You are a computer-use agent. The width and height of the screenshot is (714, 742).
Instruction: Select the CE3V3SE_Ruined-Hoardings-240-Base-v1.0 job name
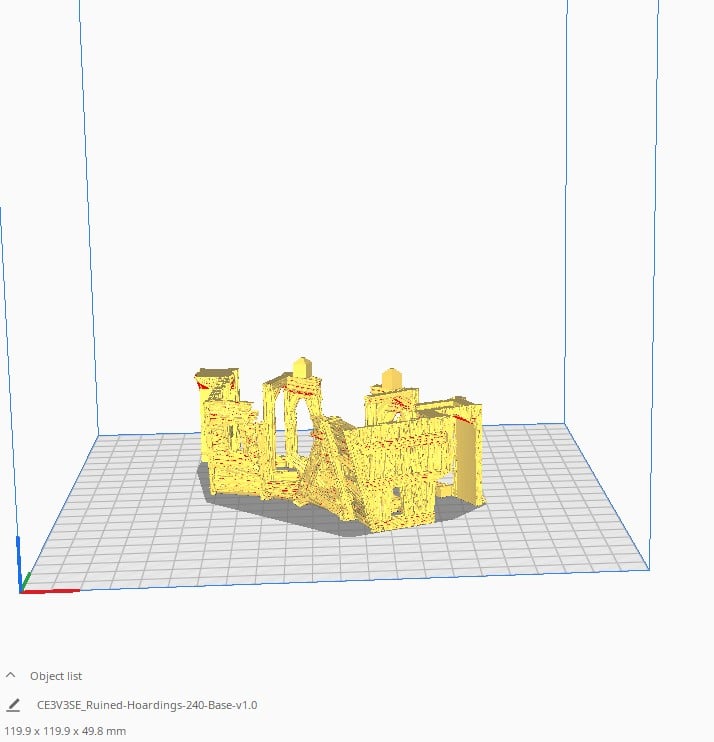[x=146, y=705]
